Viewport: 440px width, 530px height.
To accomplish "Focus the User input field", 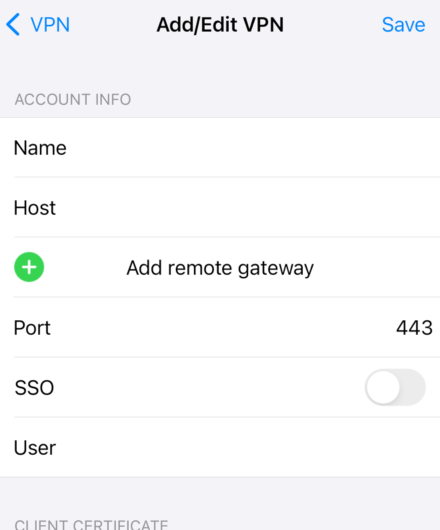I will coord(250,448).
